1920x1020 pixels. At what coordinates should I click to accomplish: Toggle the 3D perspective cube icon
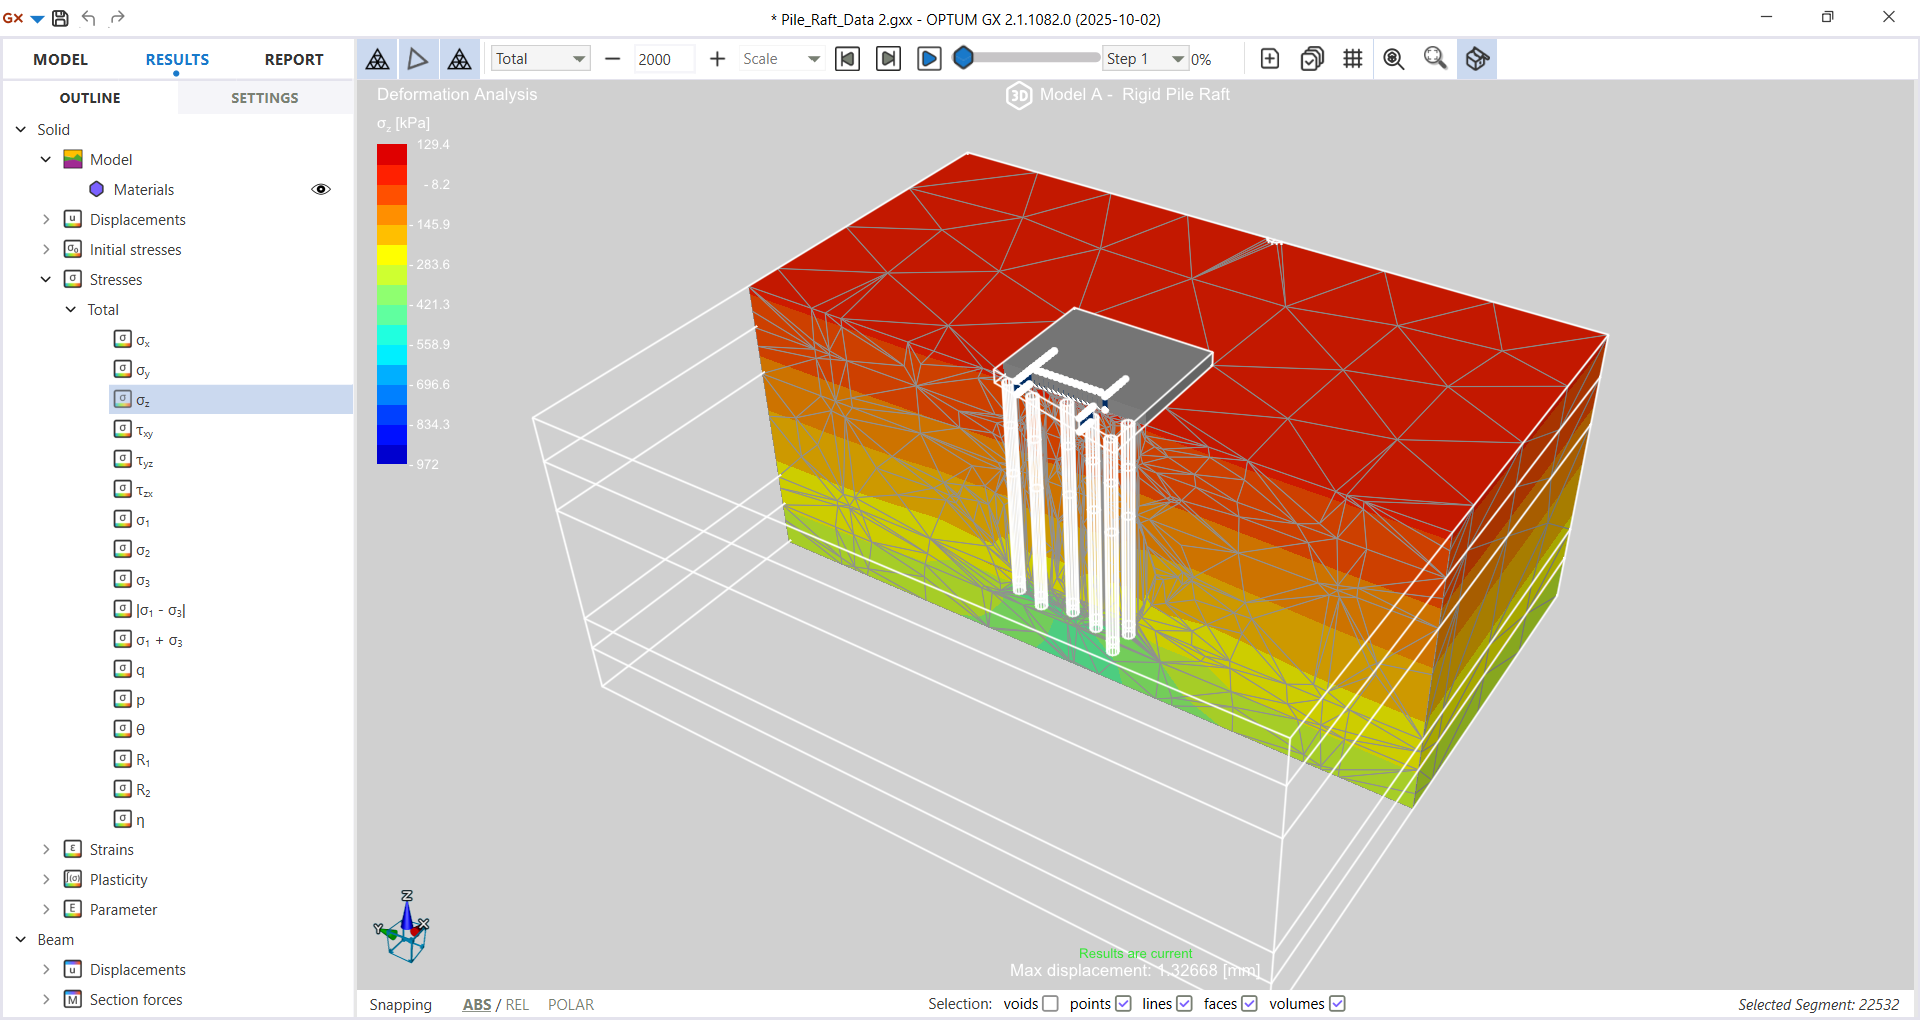[1477, 59]
